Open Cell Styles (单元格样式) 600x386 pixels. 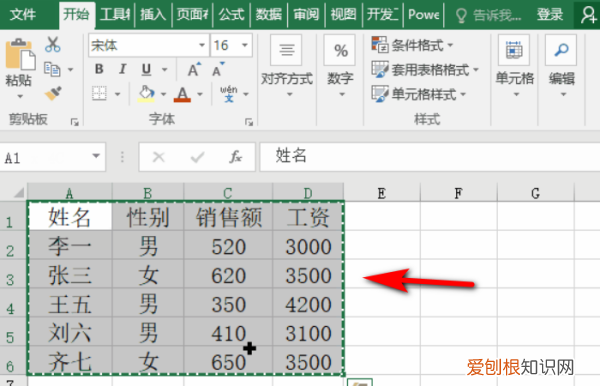419,94
